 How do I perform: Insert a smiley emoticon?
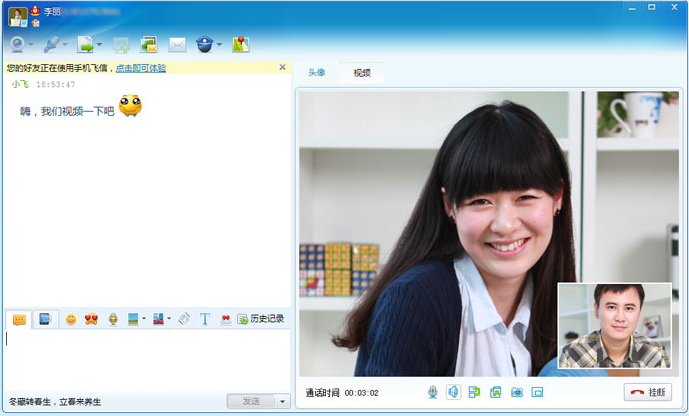coord(71,319)
